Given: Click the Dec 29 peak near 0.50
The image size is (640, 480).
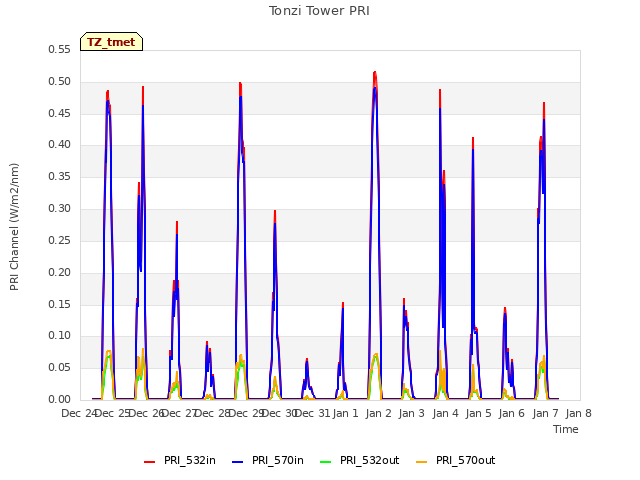Looking at the screenshot, I should coord(240,83).
